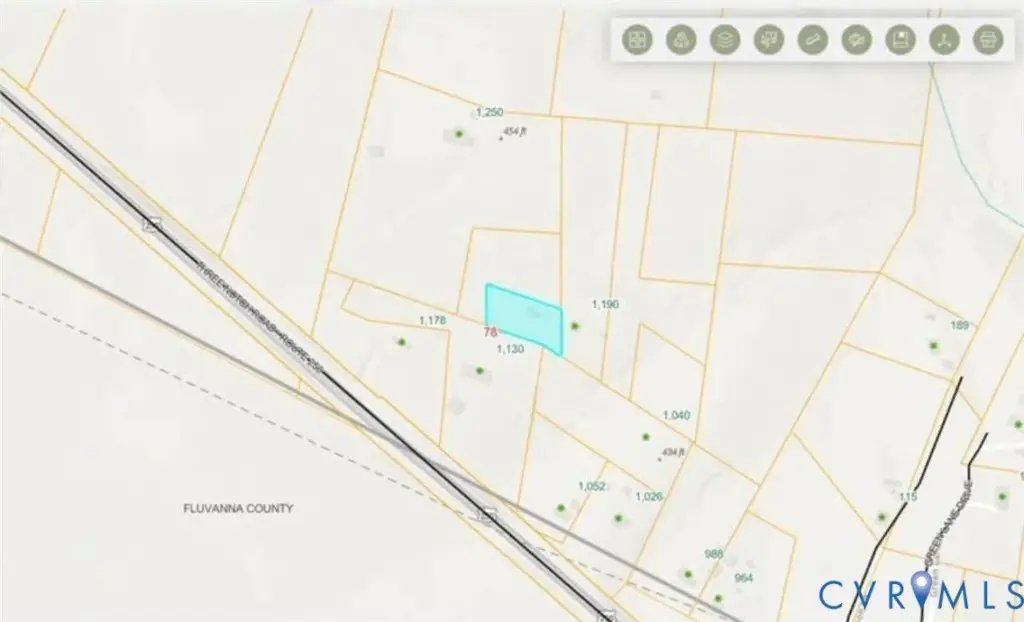Click the address label 988

[x=714, y=554]
